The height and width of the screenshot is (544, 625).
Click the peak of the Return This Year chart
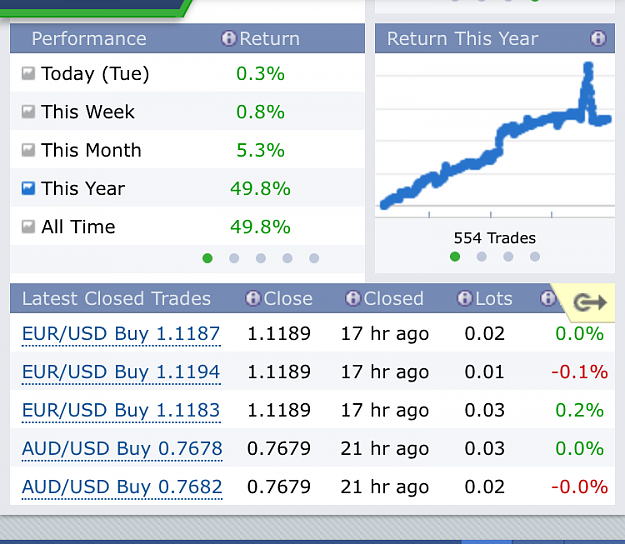[588, 66]
